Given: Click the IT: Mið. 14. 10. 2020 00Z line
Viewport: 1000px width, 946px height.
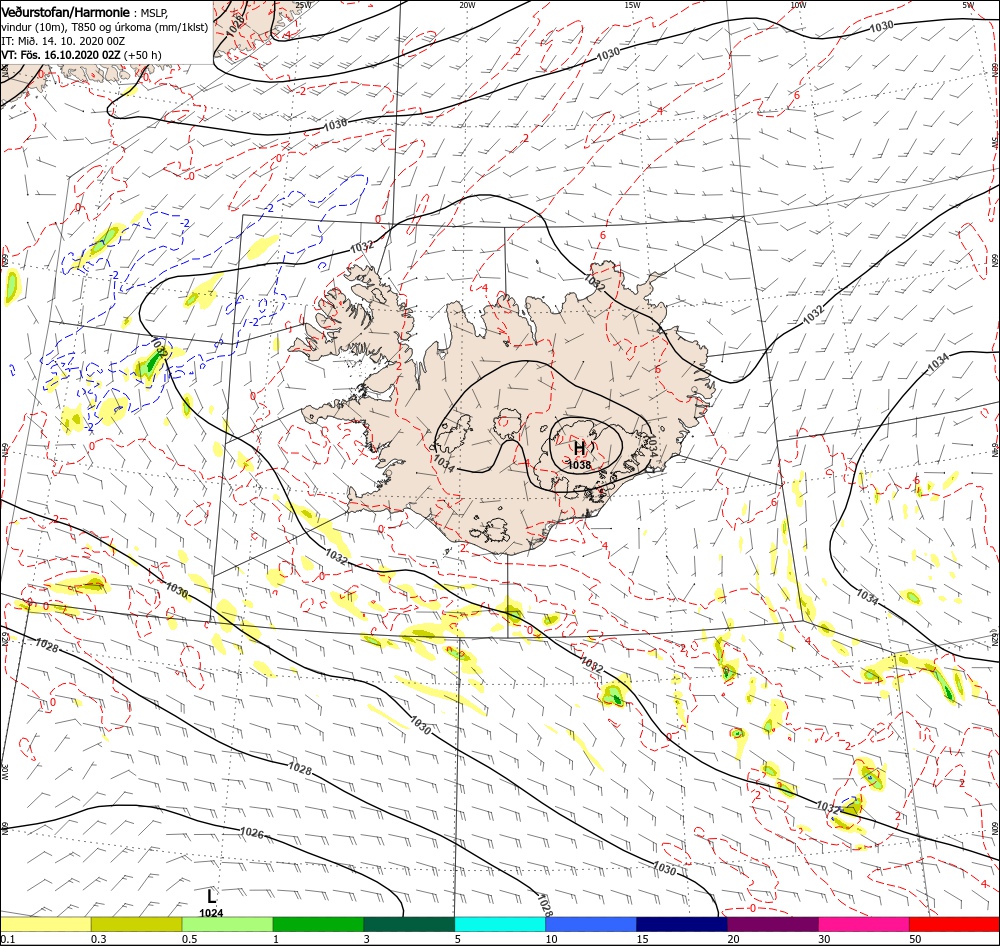Looking at the screenshot, I should pos(63,41).
